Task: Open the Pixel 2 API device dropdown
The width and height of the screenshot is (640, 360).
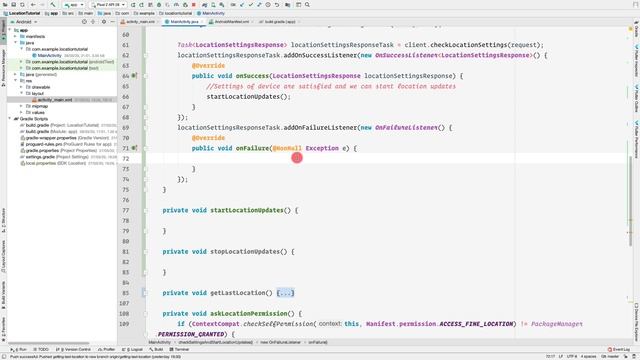Action: click(108, 4)
